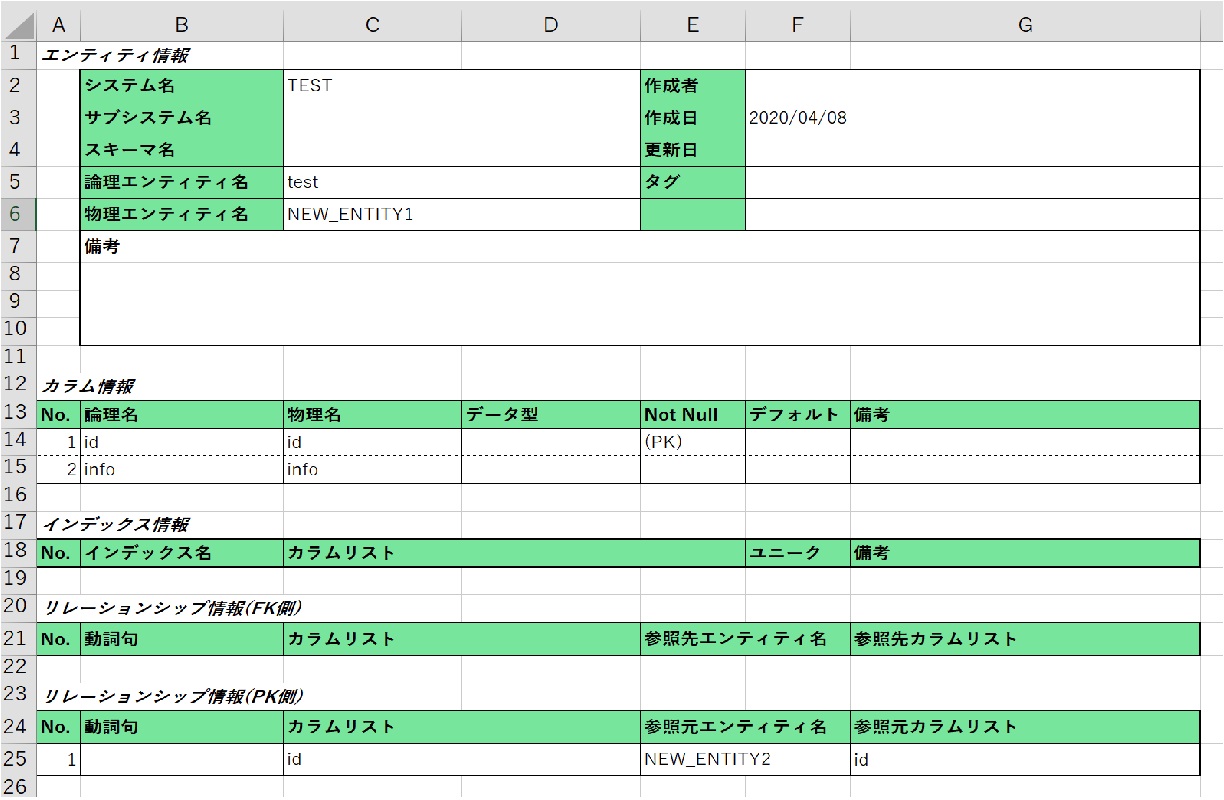Image resolution: width=1224 pixels, height=800 pixels.
Task: Click the システム名 label cell
Action: tap(181, 86)
